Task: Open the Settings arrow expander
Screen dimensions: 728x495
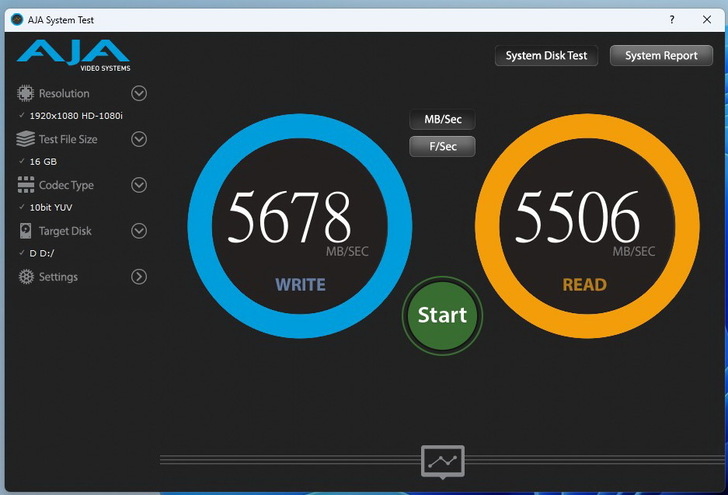Action: (x=139, y=277)
